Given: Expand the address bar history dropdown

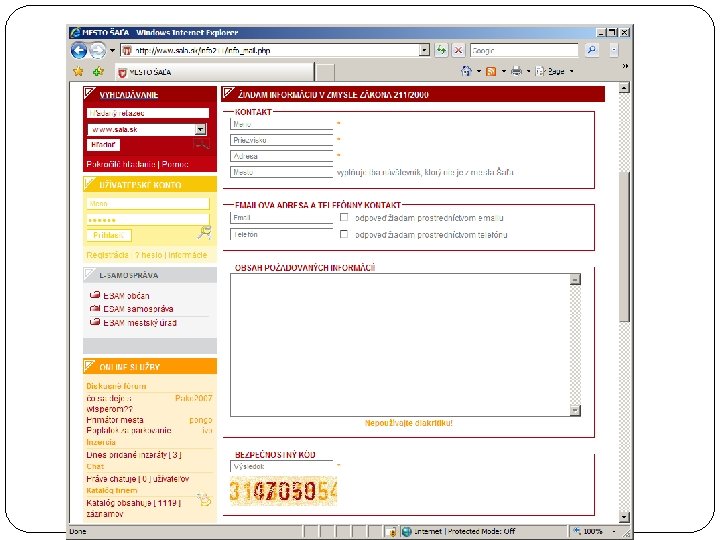Looking at the screenshot, I should click(x=425, y=50).
